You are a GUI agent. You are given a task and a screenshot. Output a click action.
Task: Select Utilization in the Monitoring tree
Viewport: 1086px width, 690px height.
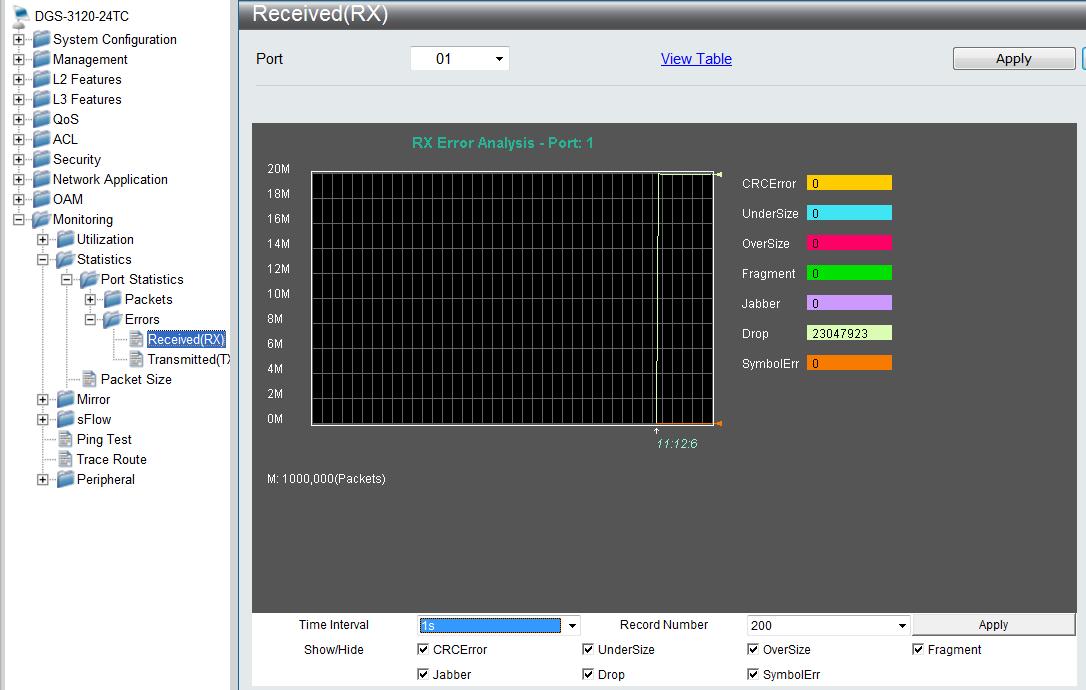105,239
